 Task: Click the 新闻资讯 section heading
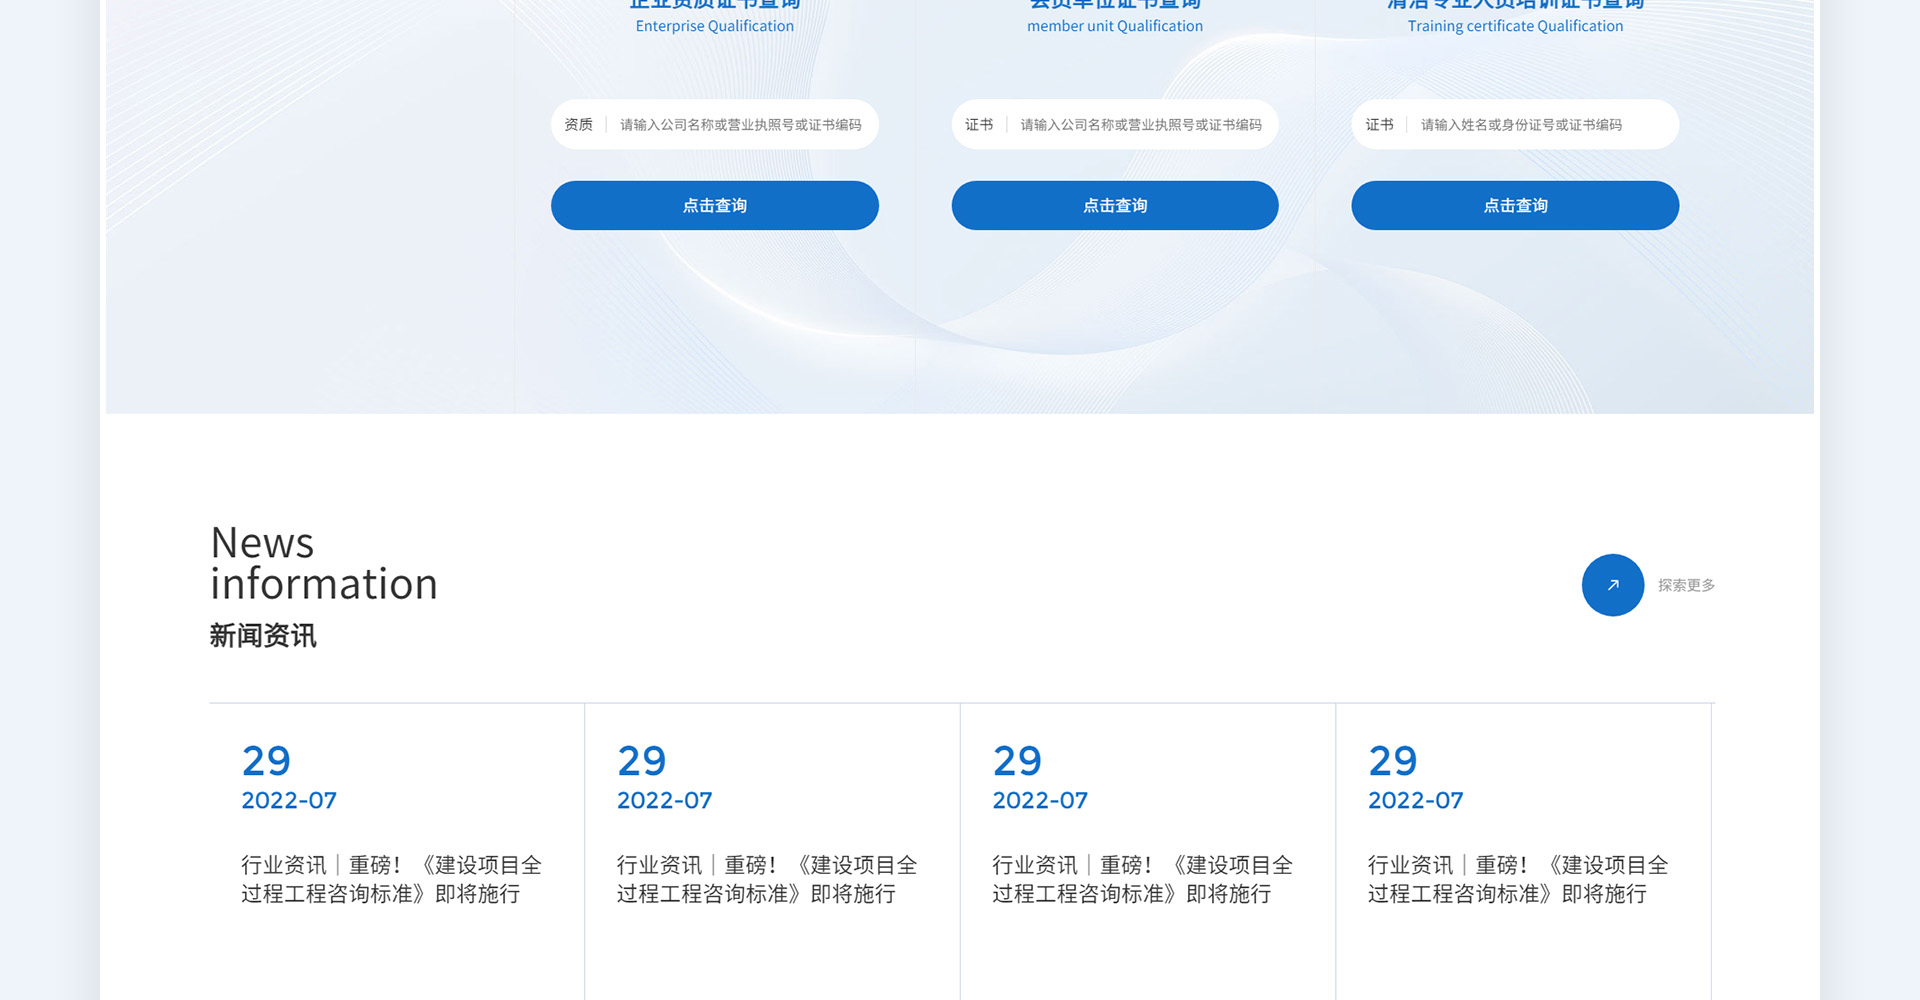pyautogui.click(x=263, y=636)
